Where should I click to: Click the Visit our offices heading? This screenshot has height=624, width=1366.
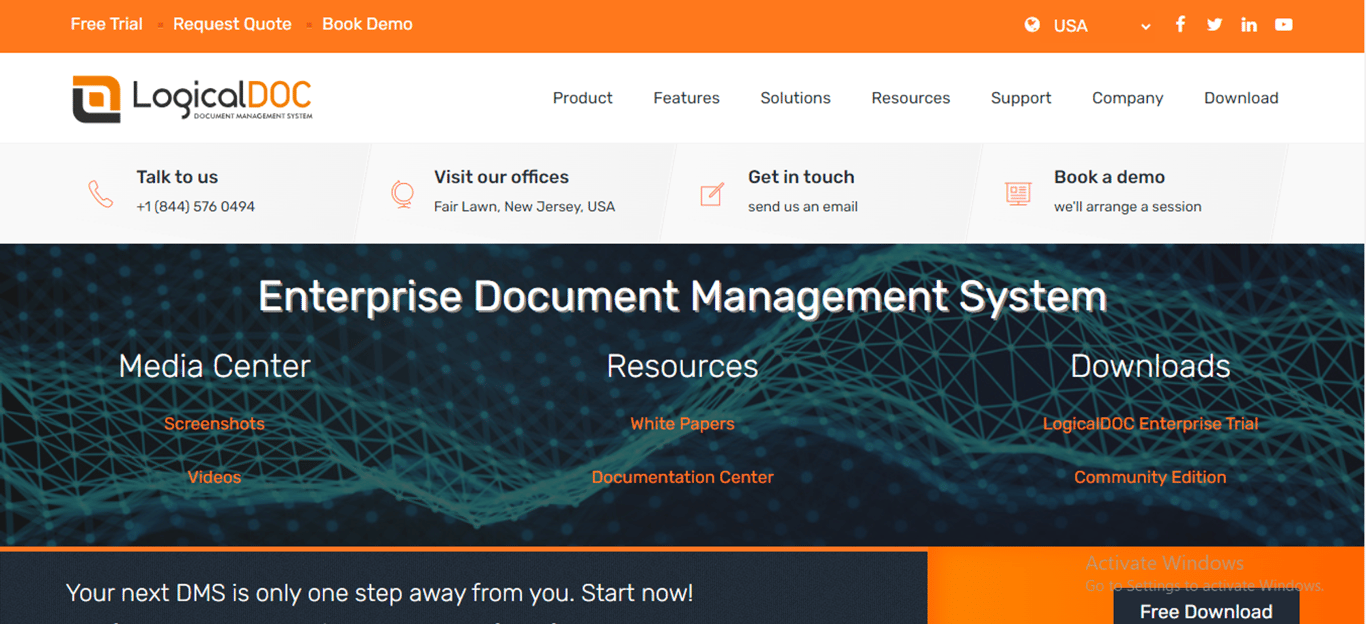[501, 177]
